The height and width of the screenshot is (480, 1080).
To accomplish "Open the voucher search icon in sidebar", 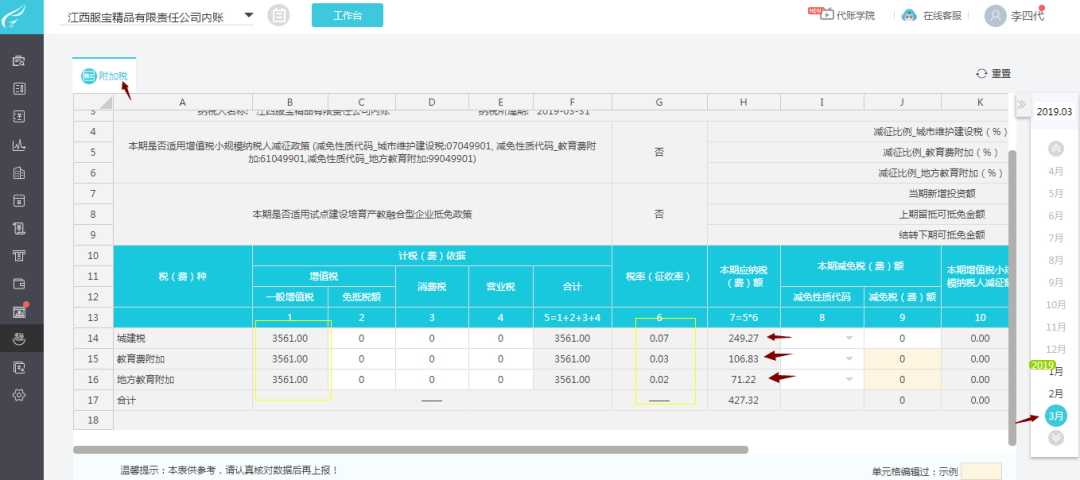I will [19, 61].
